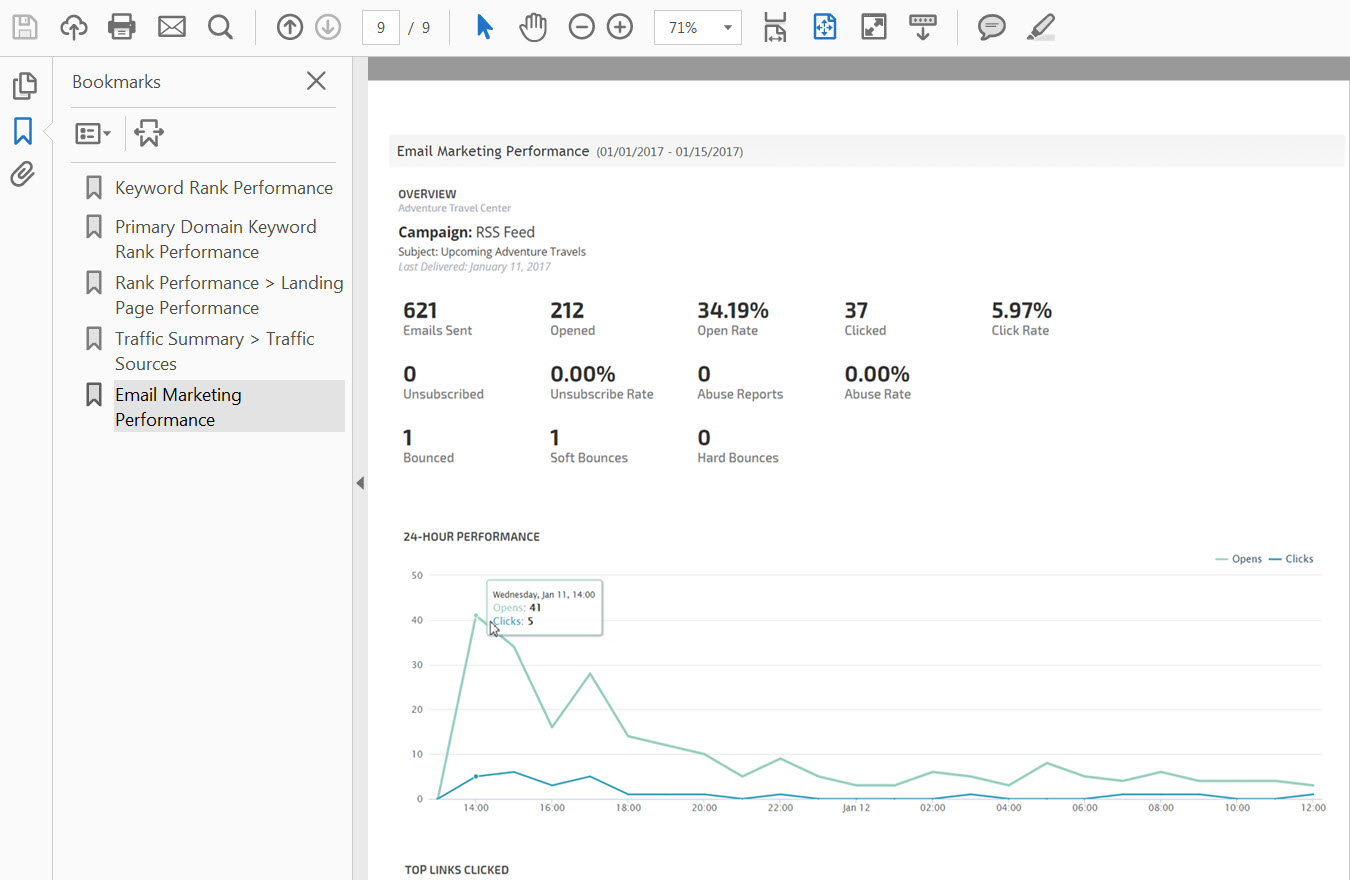Select the highlighter pen tool

click(x=1041, y=27)
